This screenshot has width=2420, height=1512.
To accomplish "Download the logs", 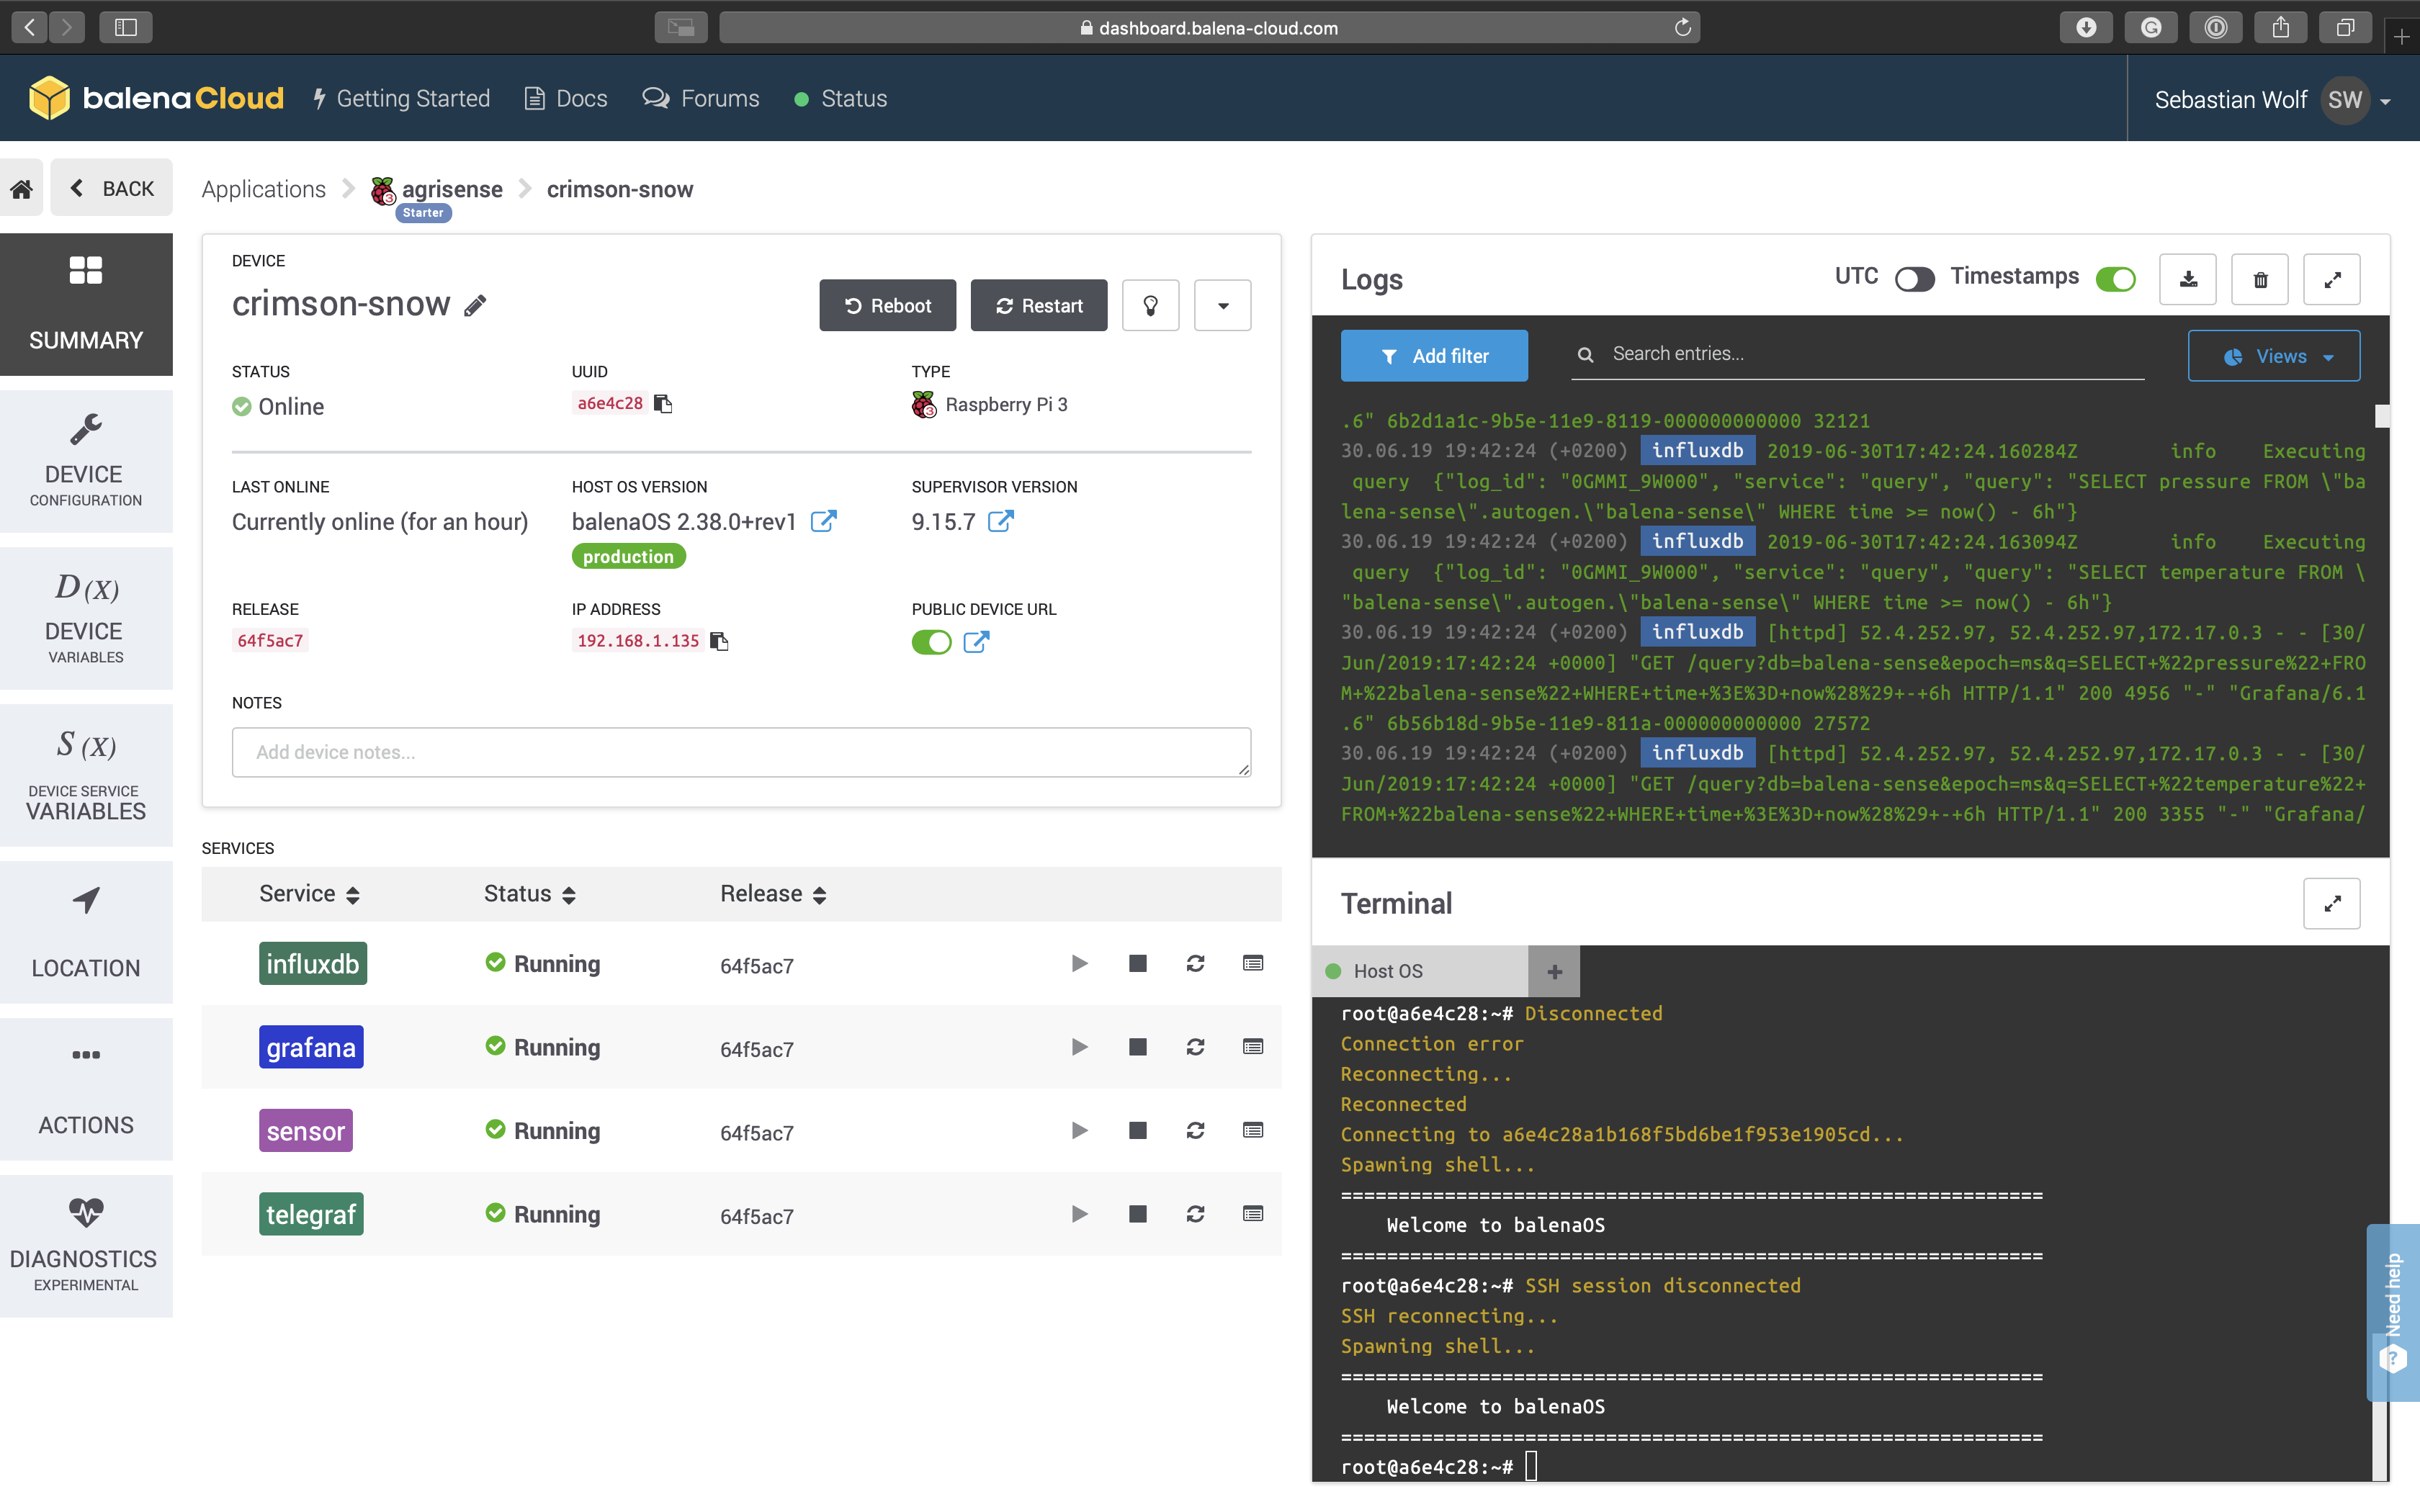I will [x=2187, y=279].
